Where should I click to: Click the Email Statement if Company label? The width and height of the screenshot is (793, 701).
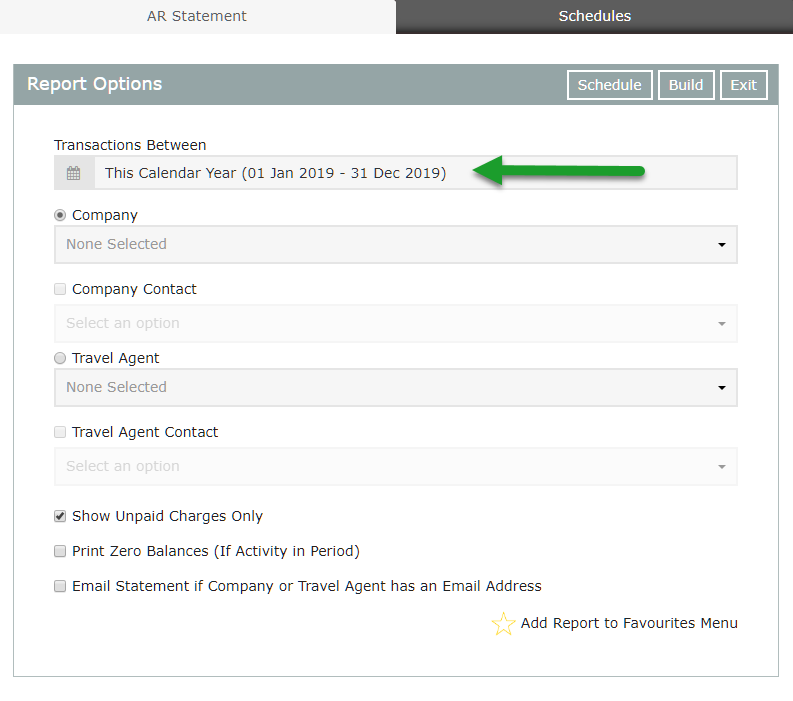(x=306, y=586)
